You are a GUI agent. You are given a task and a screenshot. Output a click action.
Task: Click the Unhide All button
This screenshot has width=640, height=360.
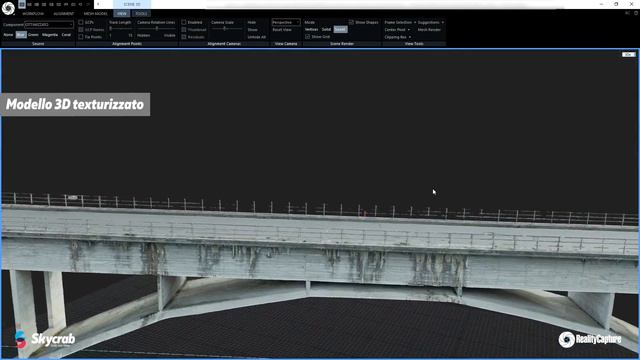(x=257, y=37)
